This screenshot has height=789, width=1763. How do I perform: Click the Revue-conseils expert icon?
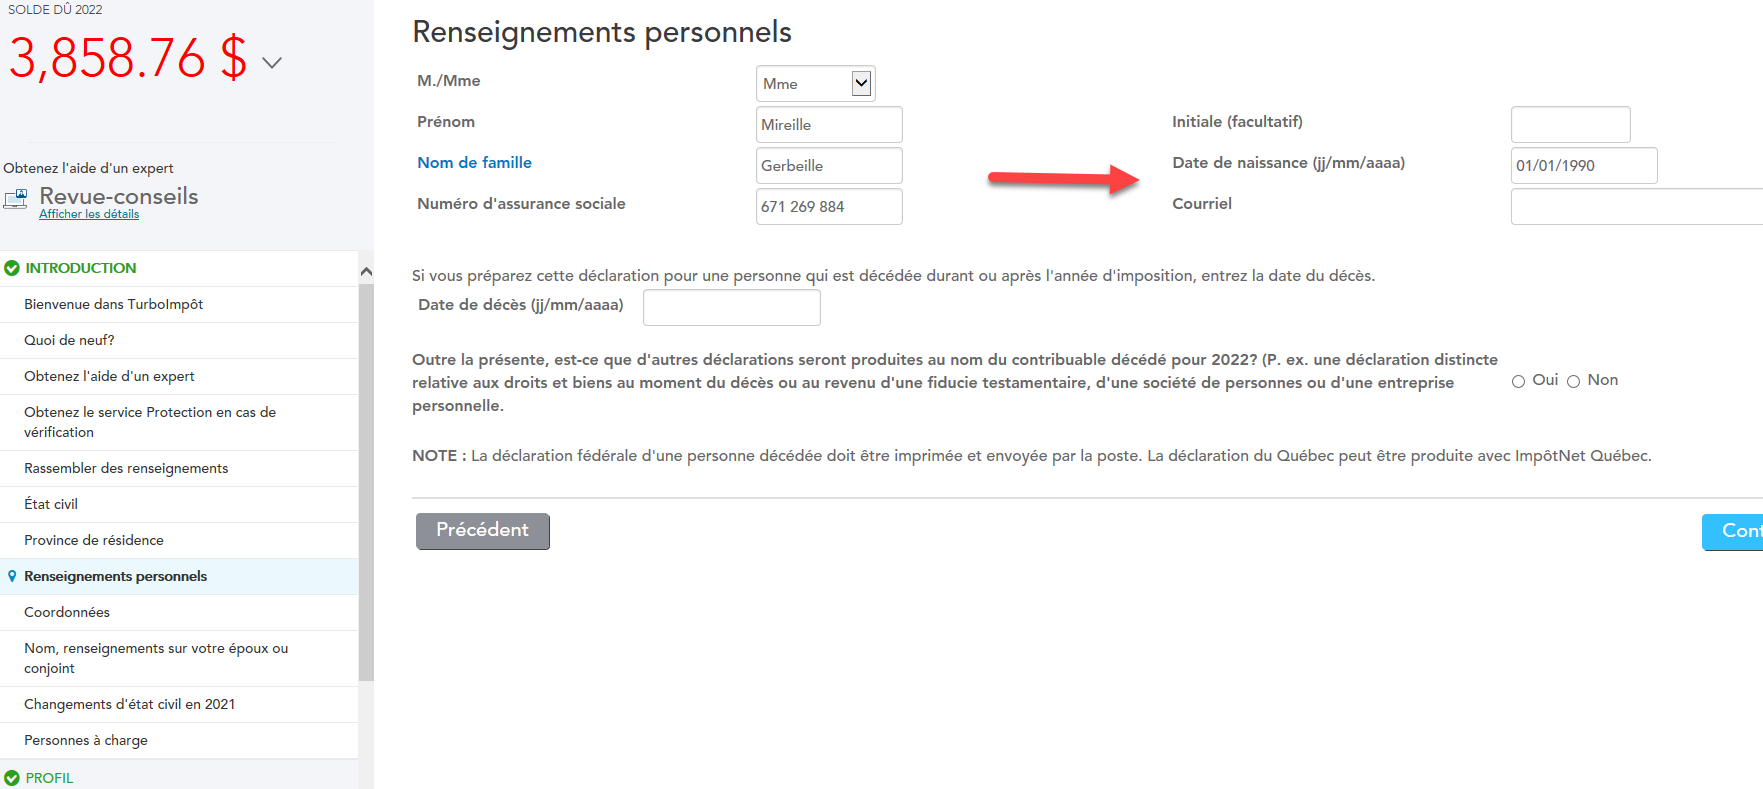point(16,198)
